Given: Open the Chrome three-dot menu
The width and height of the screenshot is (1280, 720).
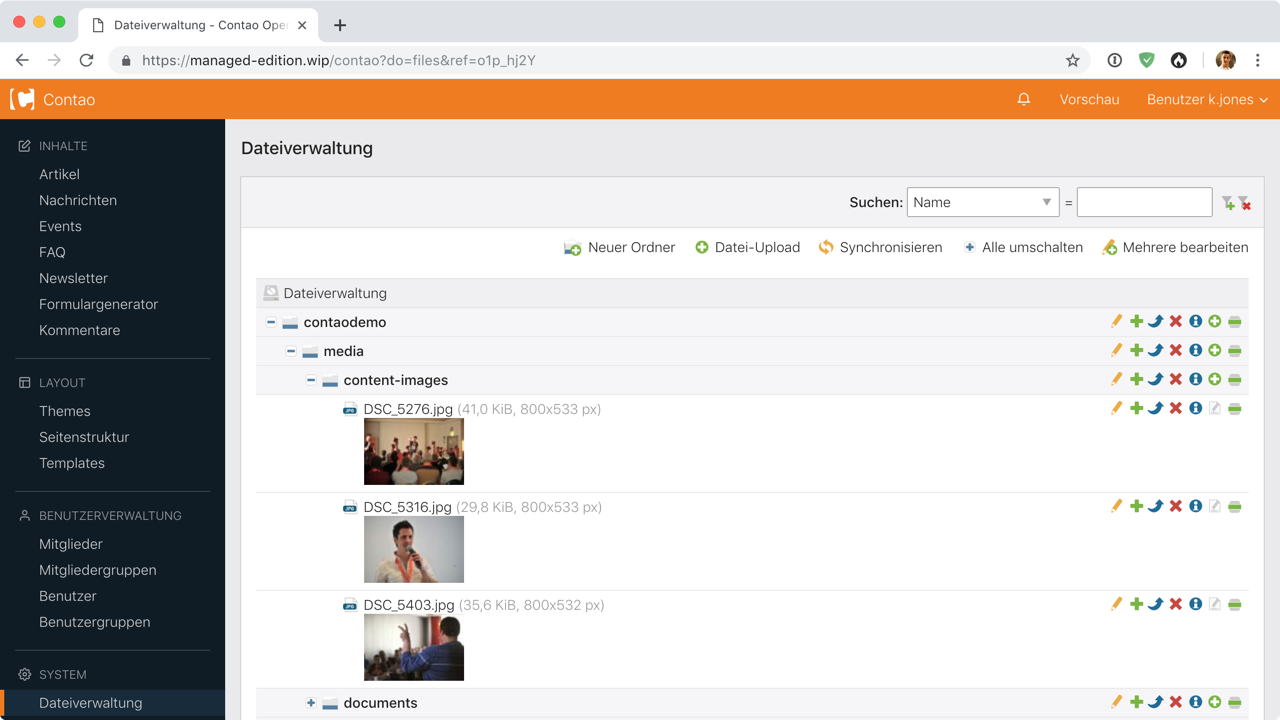Looking at the screenshot, I should click(x=1258, y=60).
